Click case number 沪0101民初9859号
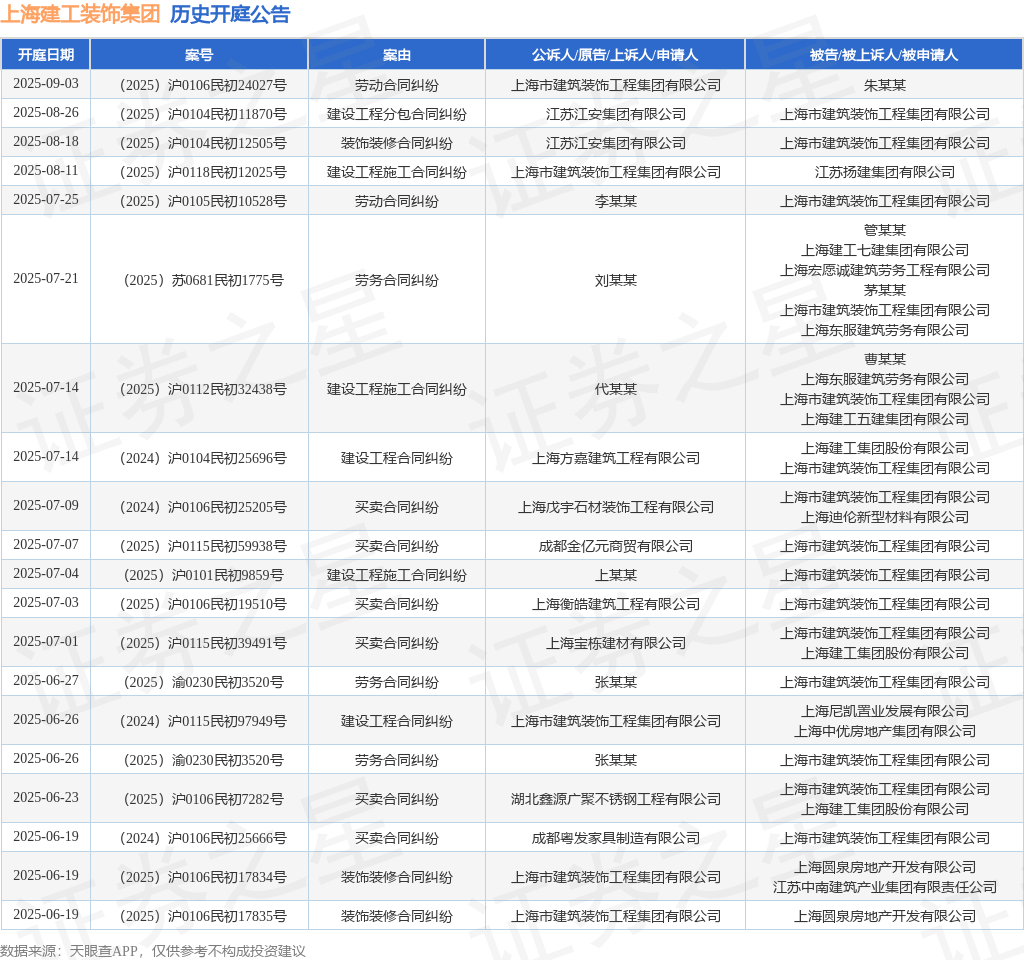The height and width of the screenshot is (960, 1024). (203, 575)
